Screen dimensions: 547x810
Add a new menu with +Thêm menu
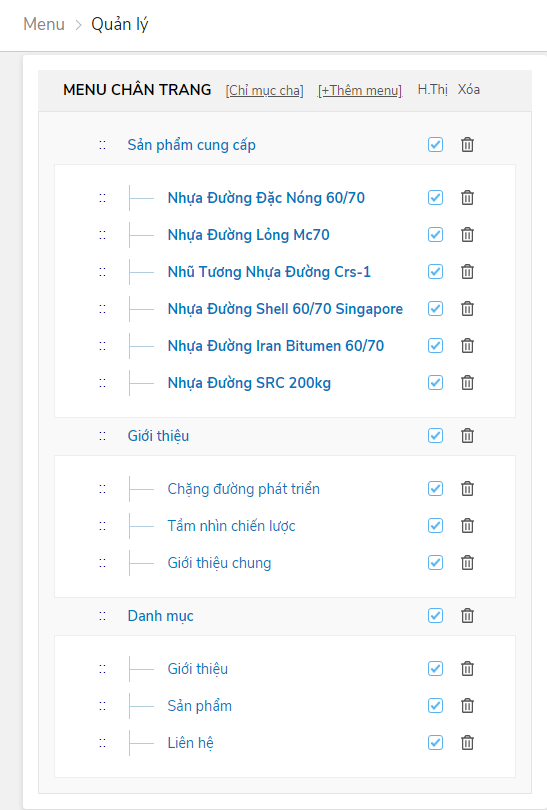coord(360,90)
